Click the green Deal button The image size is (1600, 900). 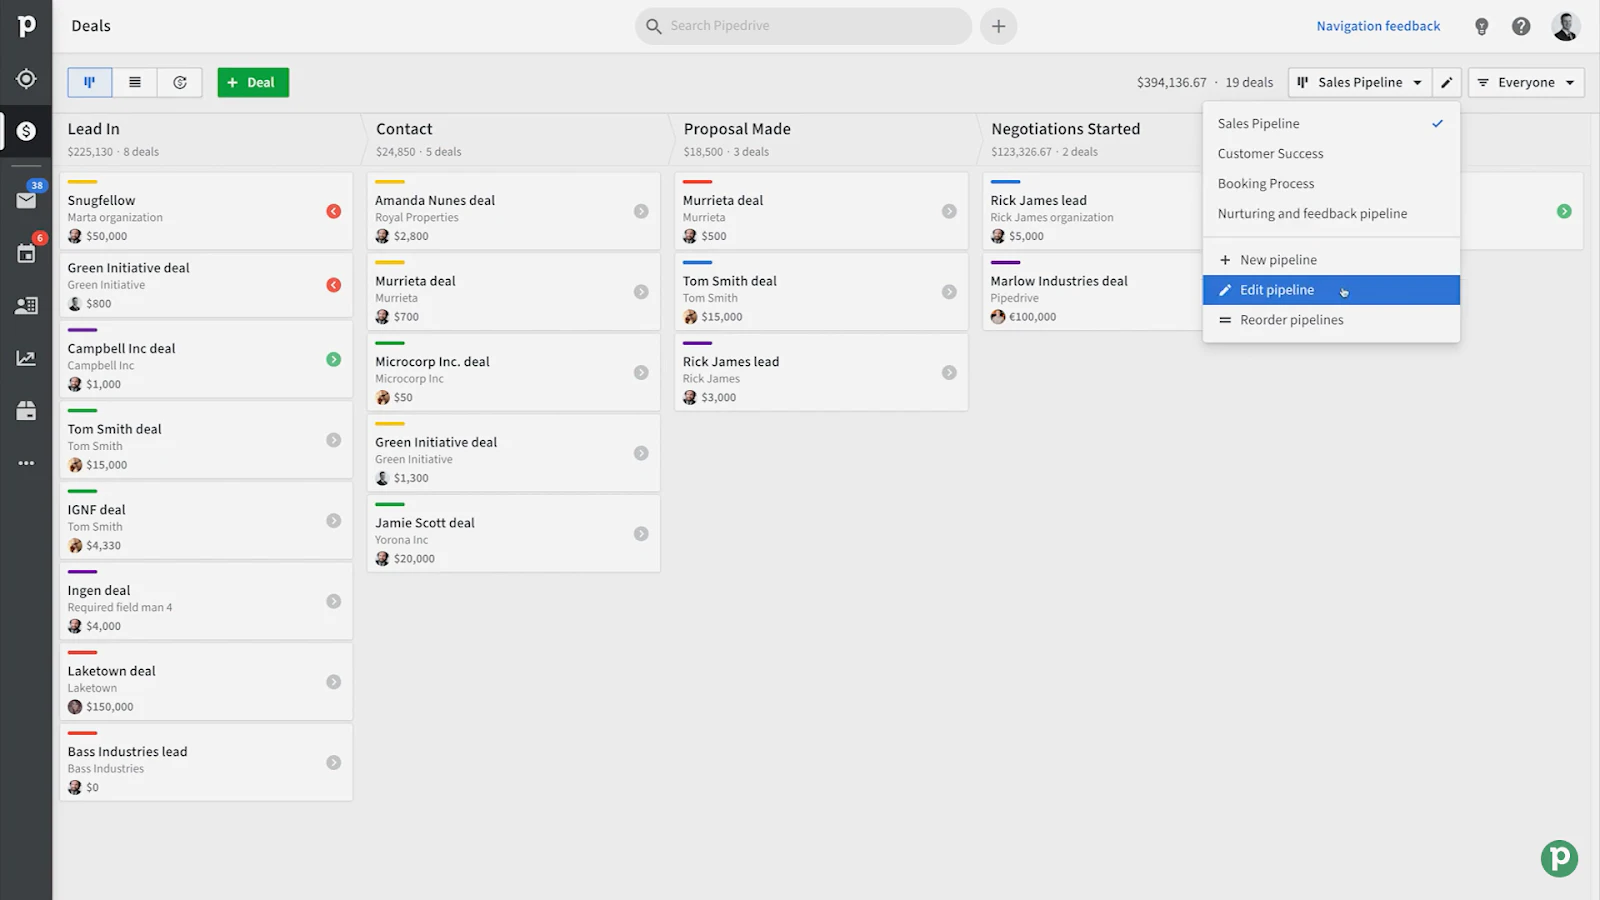click(253, 82)
